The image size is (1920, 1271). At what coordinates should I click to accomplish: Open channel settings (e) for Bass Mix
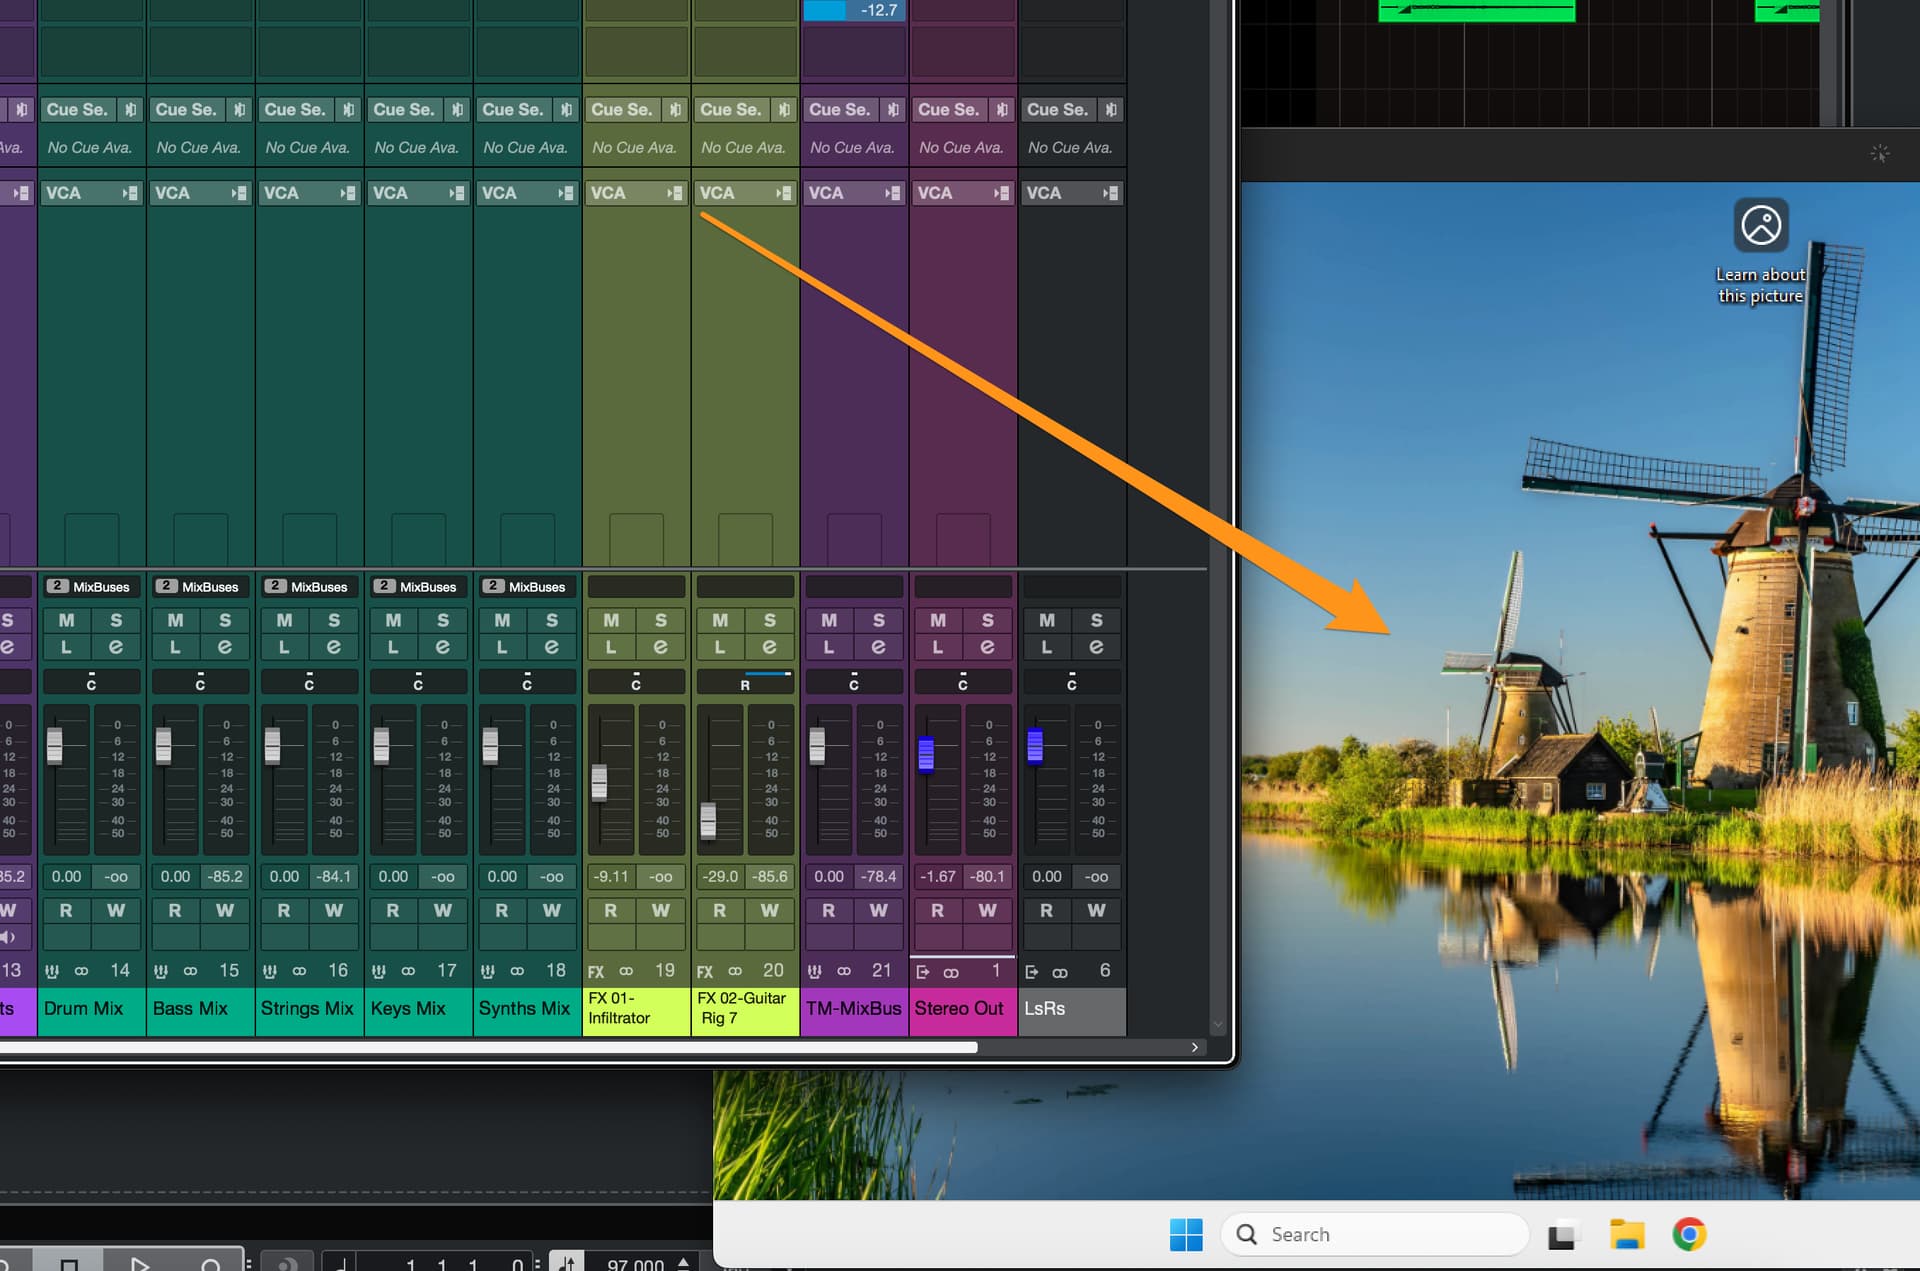(x=225, y=647)
